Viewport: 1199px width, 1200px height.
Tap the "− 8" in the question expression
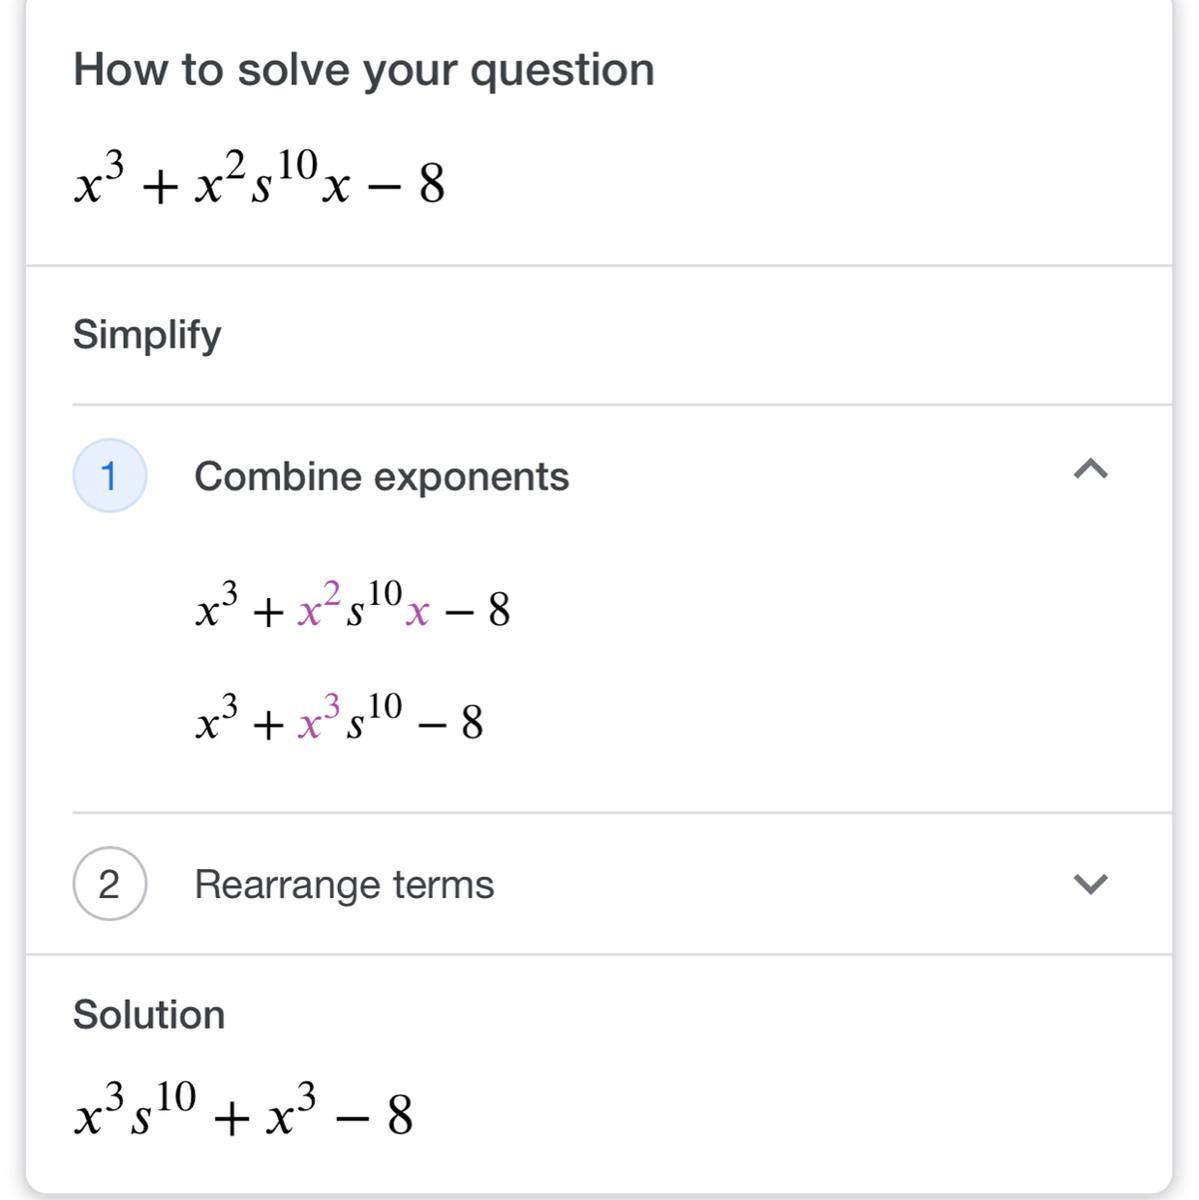pyautogui.click(x=404, y=184)
